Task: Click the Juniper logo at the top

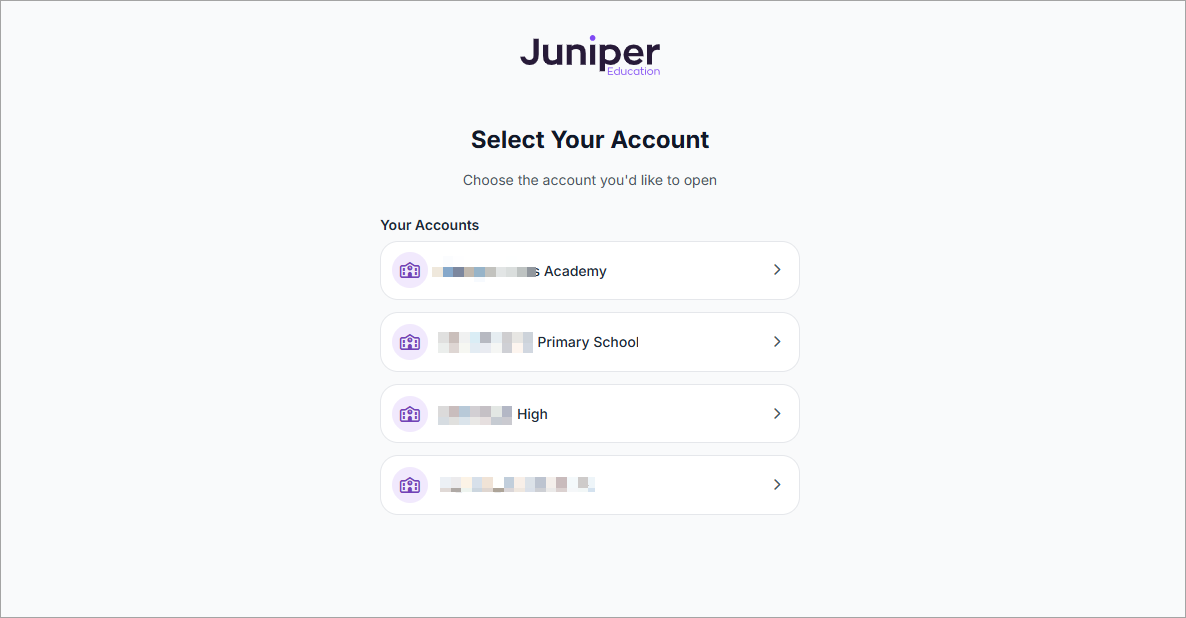Action: pos(590,55)
